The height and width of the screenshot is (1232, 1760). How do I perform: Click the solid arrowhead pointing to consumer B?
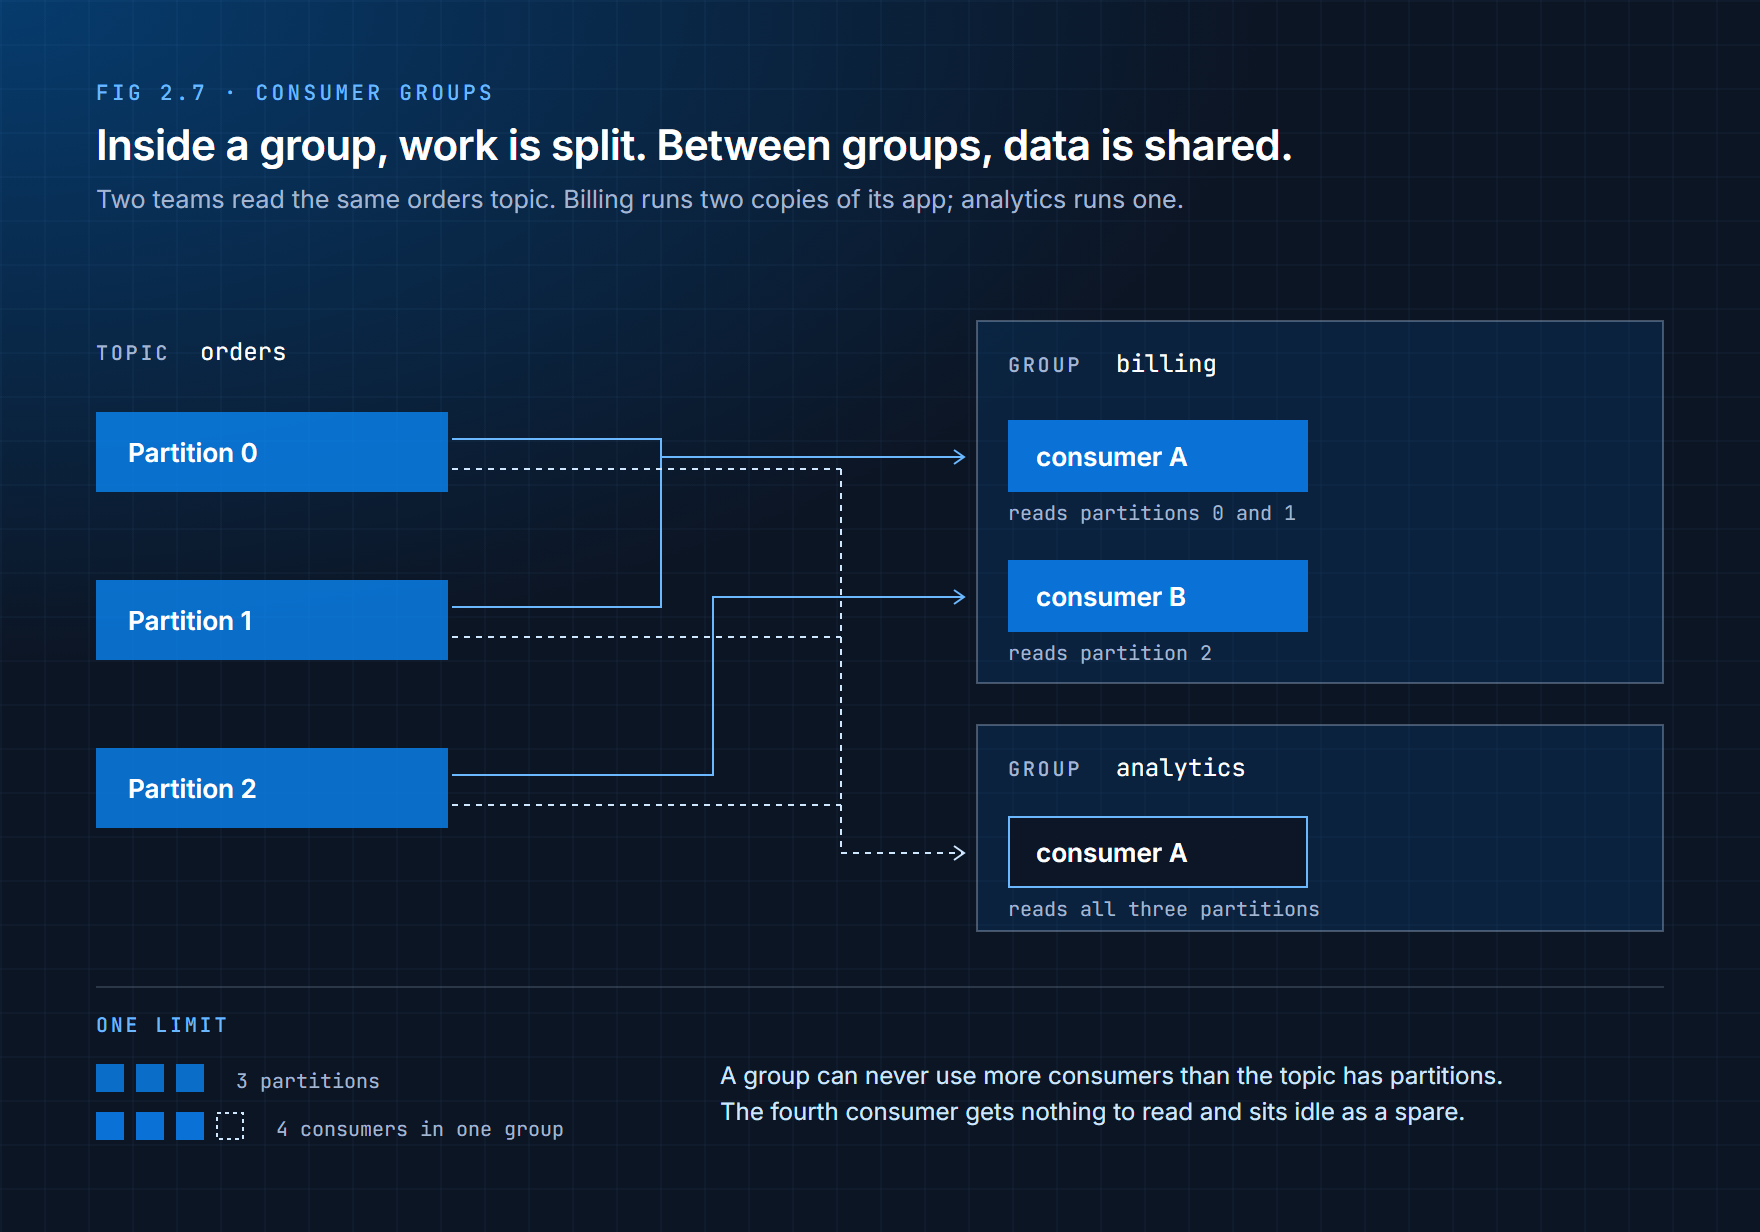958,597
